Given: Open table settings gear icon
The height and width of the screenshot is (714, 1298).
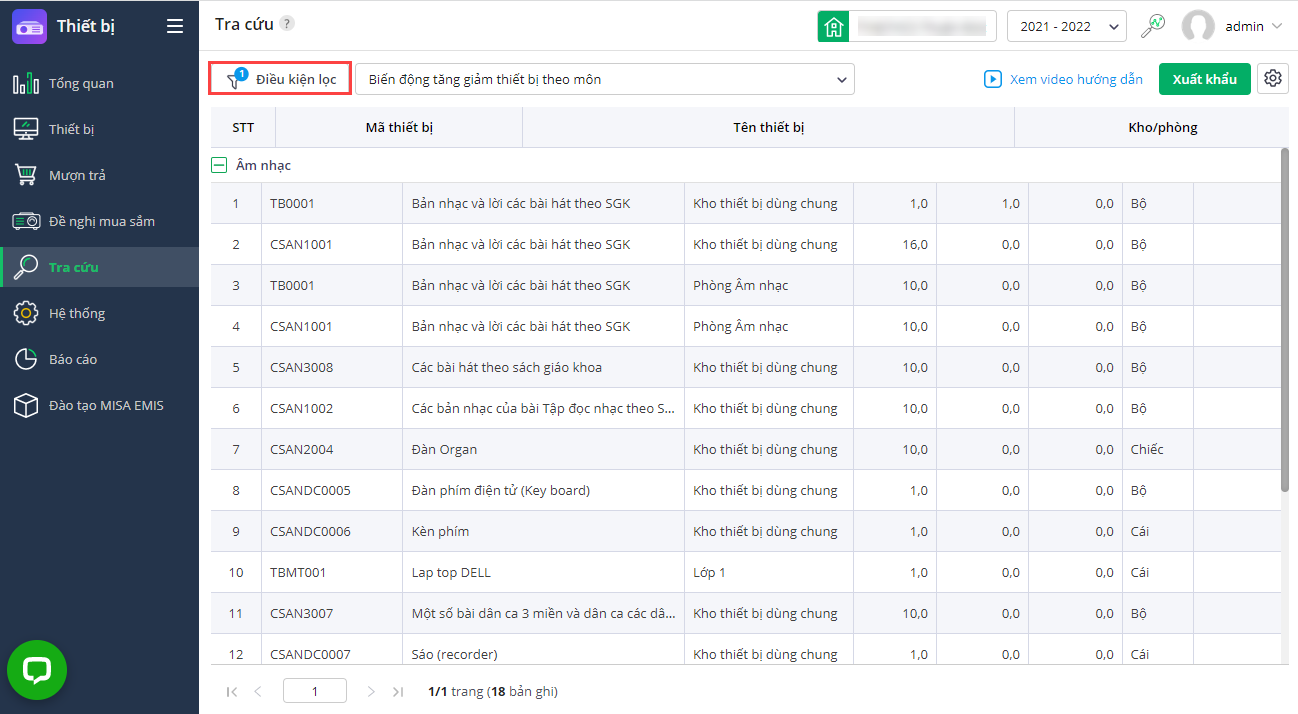Looking at the screenshot, I should pyautogui.click(x=1273, y=79).
